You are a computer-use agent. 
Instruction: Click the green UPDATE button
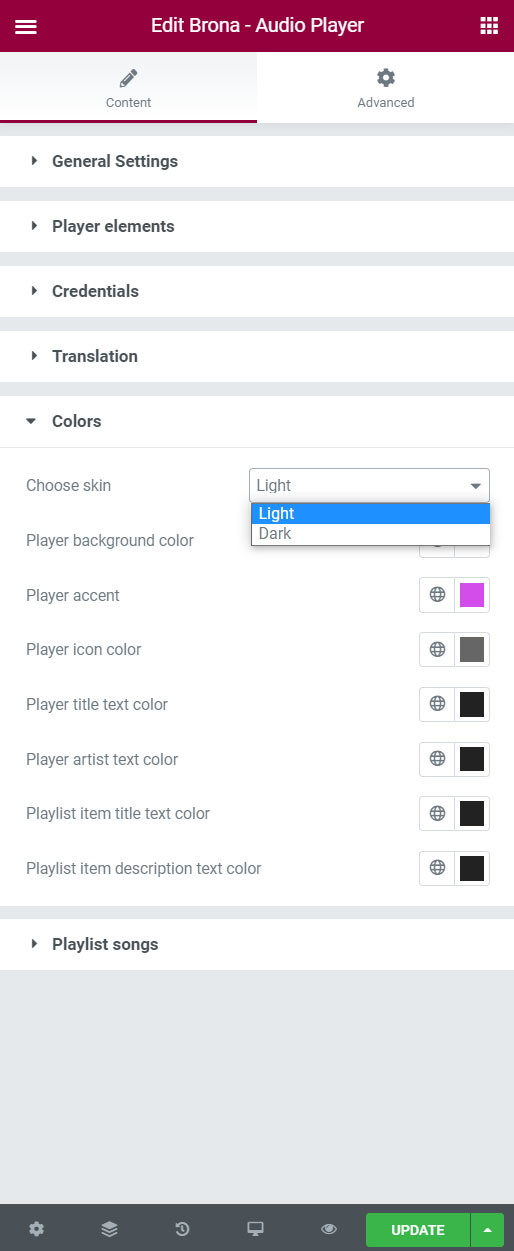coord(418,1229)
